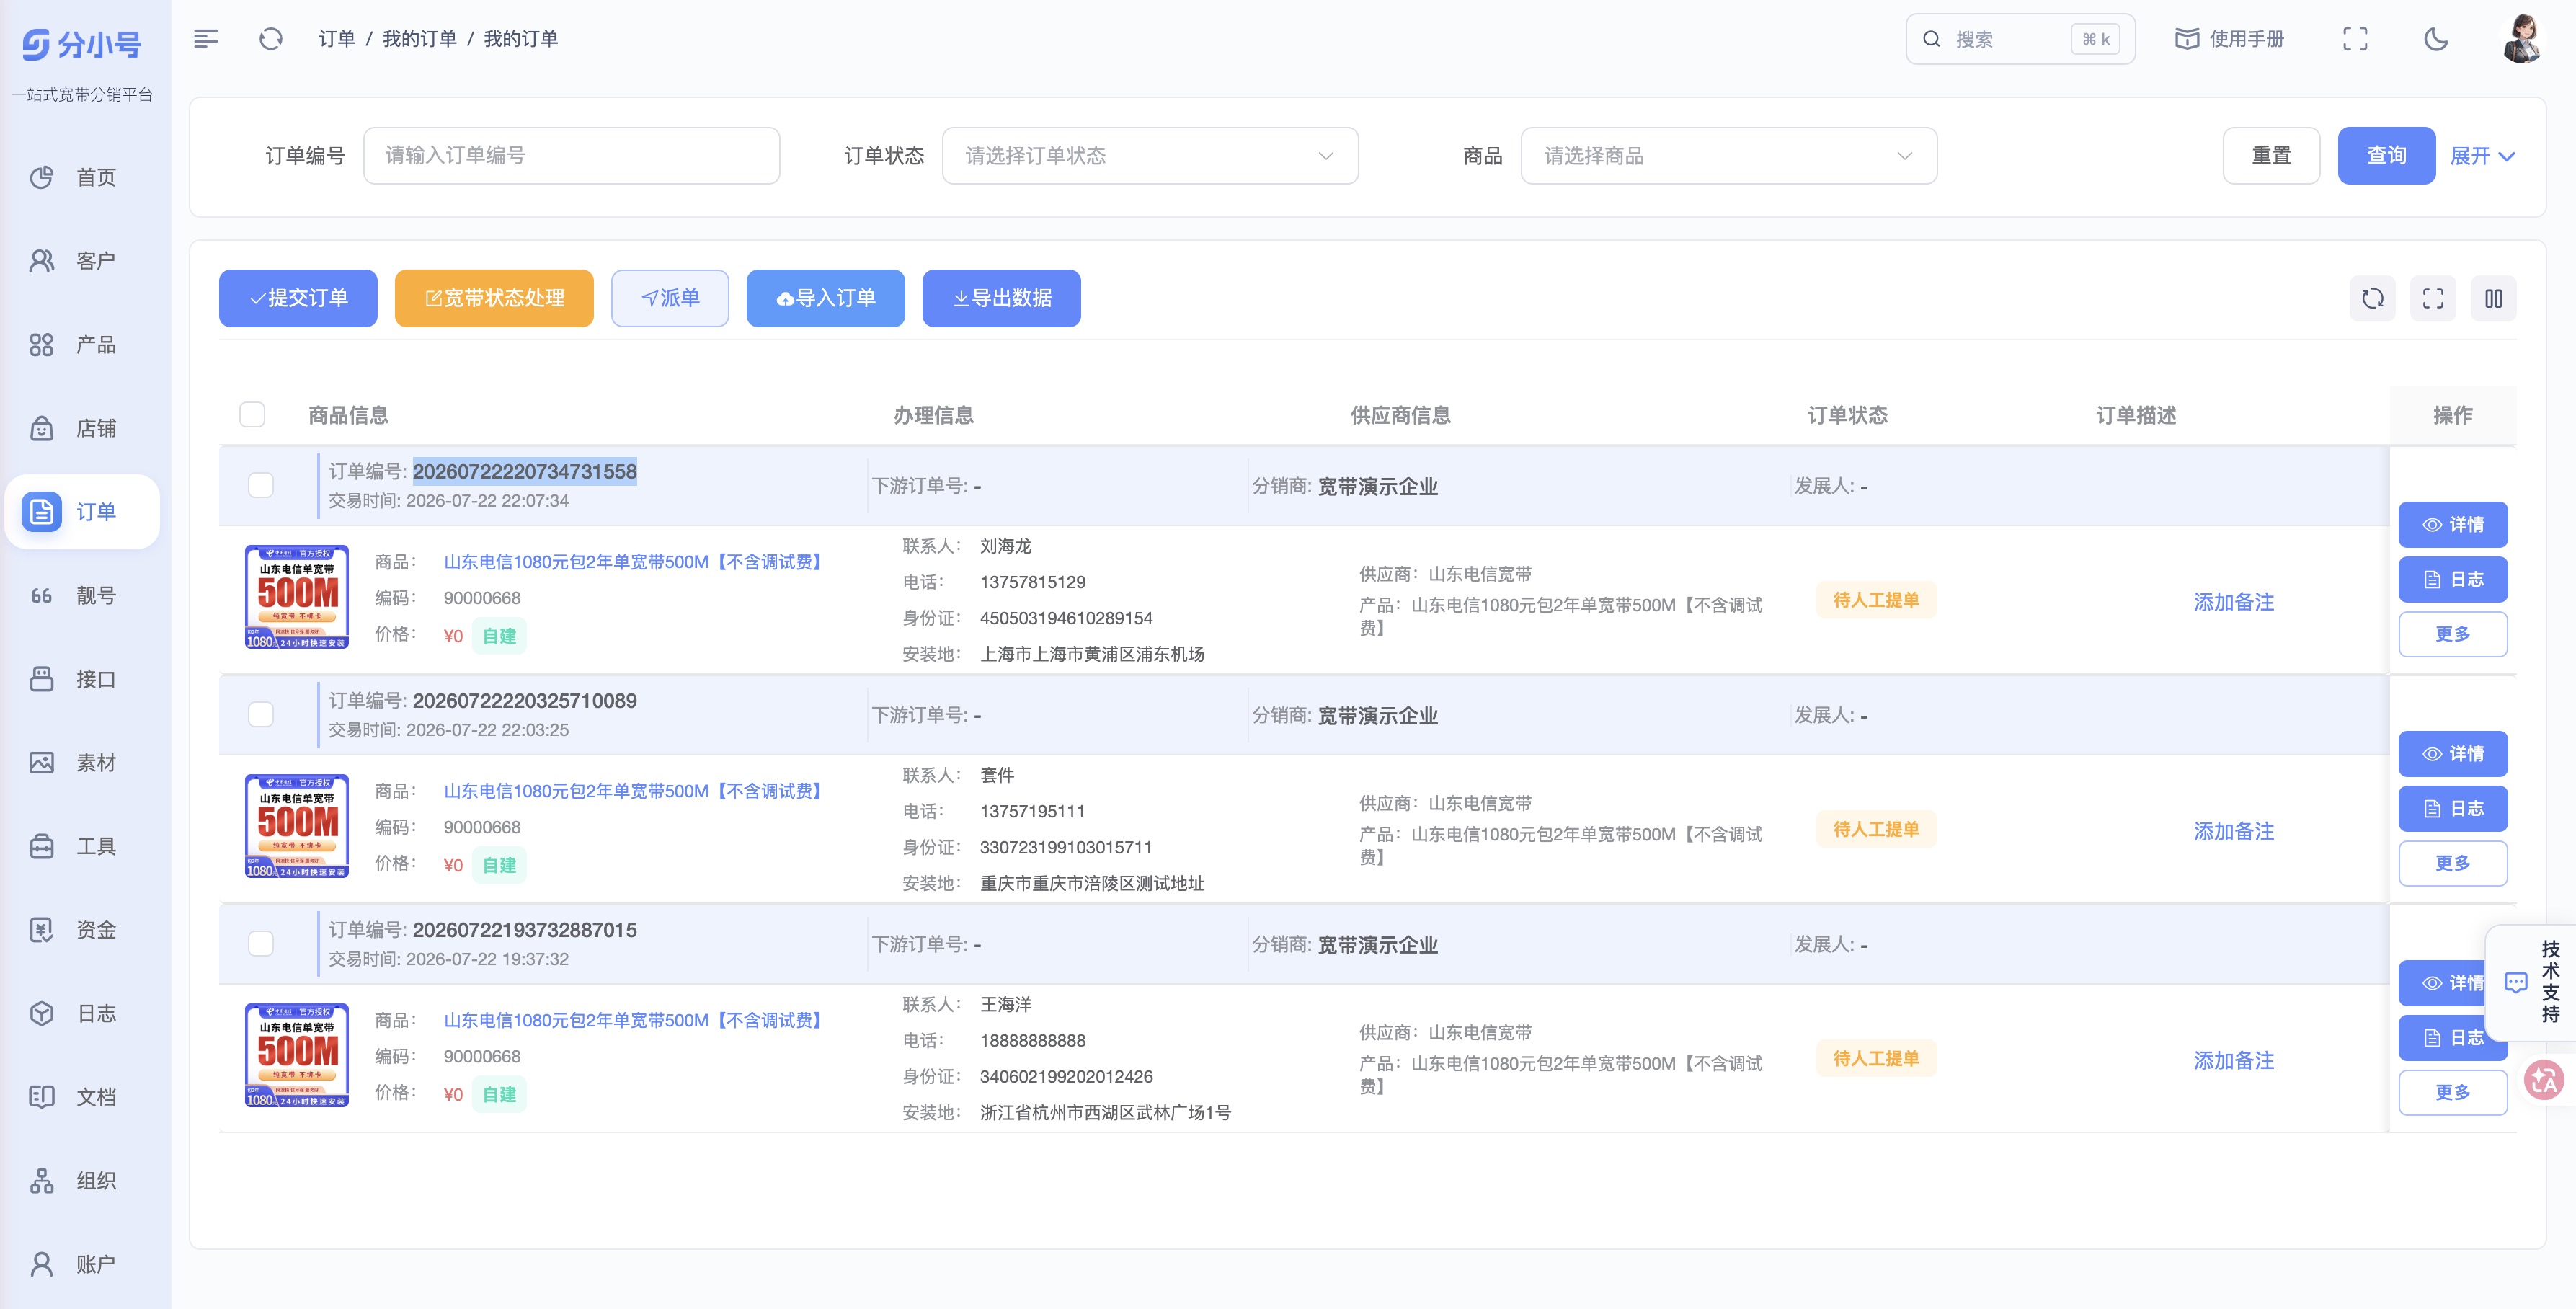This screenshot has width=2576, height=1309.
Task: Refresh the order table icon
Action: coord(2372,298)
